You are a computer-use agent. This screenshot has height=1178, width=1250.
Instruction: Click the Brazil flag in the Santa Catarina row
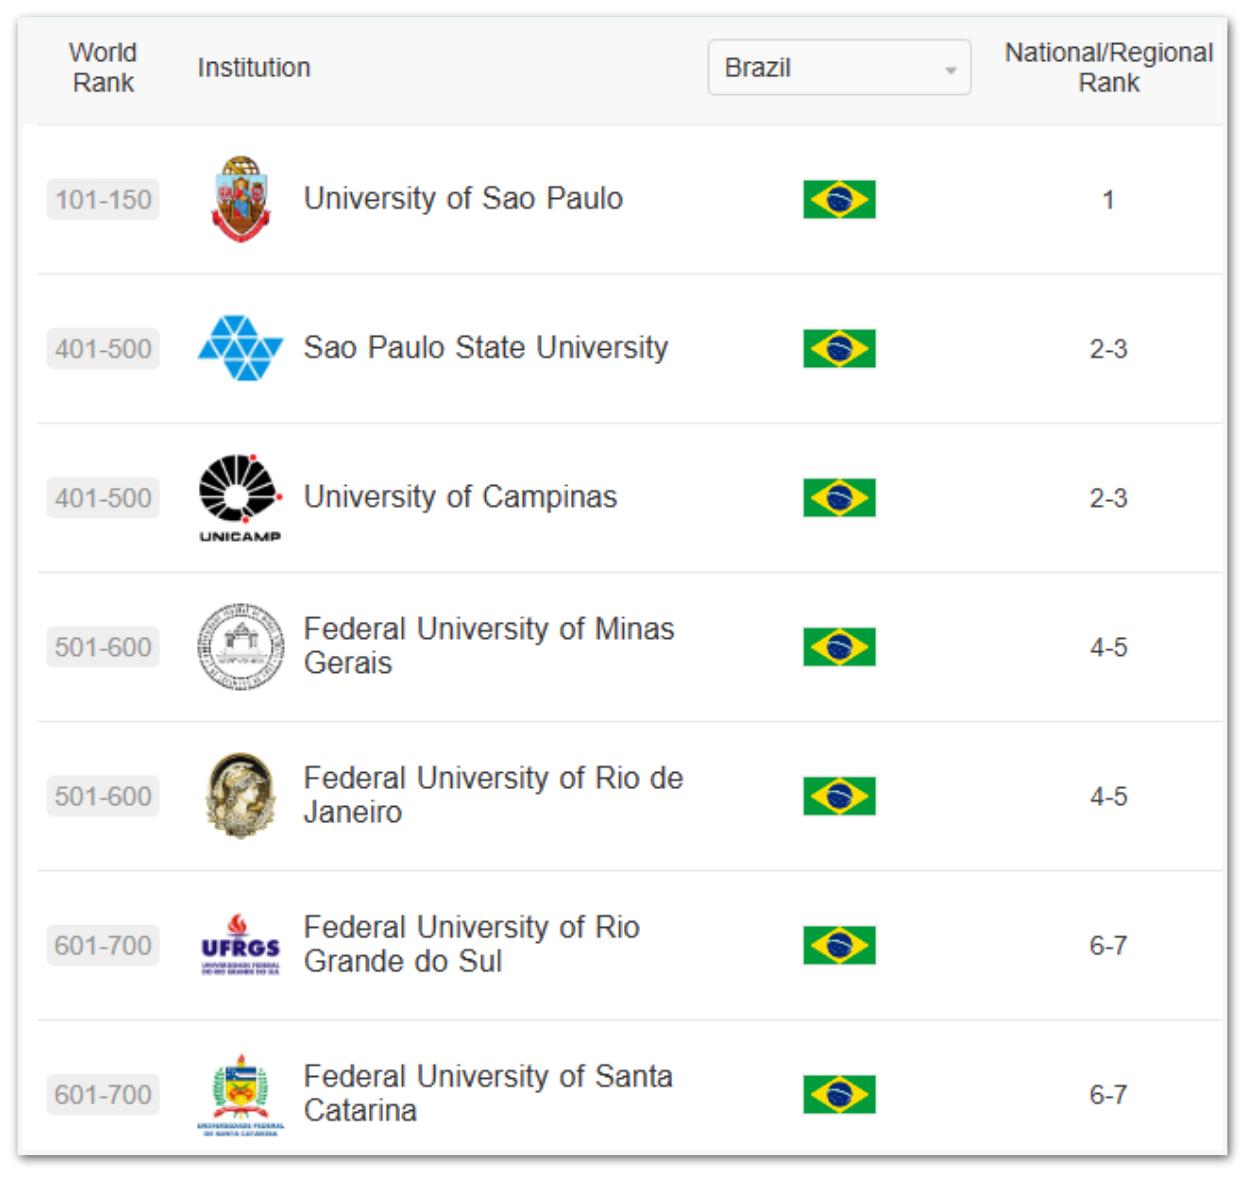click(839, 1094)
